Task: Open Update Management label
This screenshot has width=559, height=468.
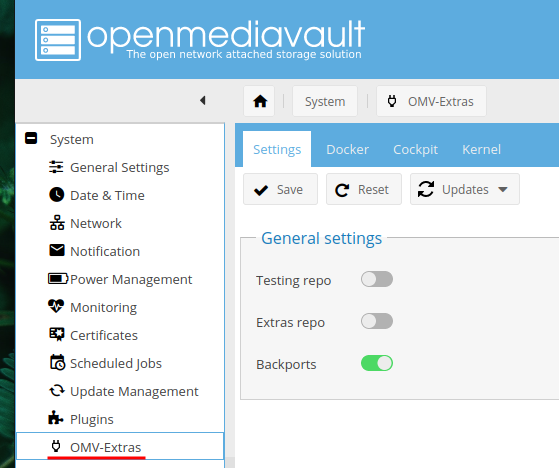Action: (x=134, y=391)
